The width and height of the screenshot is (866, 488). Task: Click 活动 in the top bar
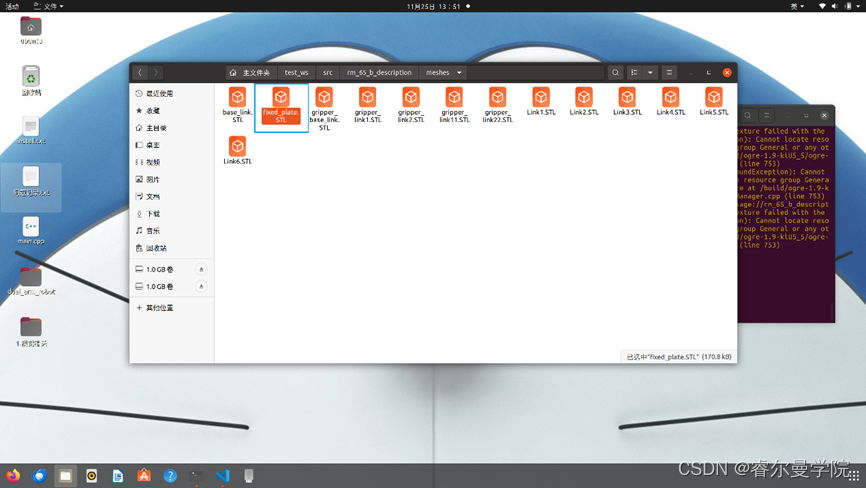[12, 6]
